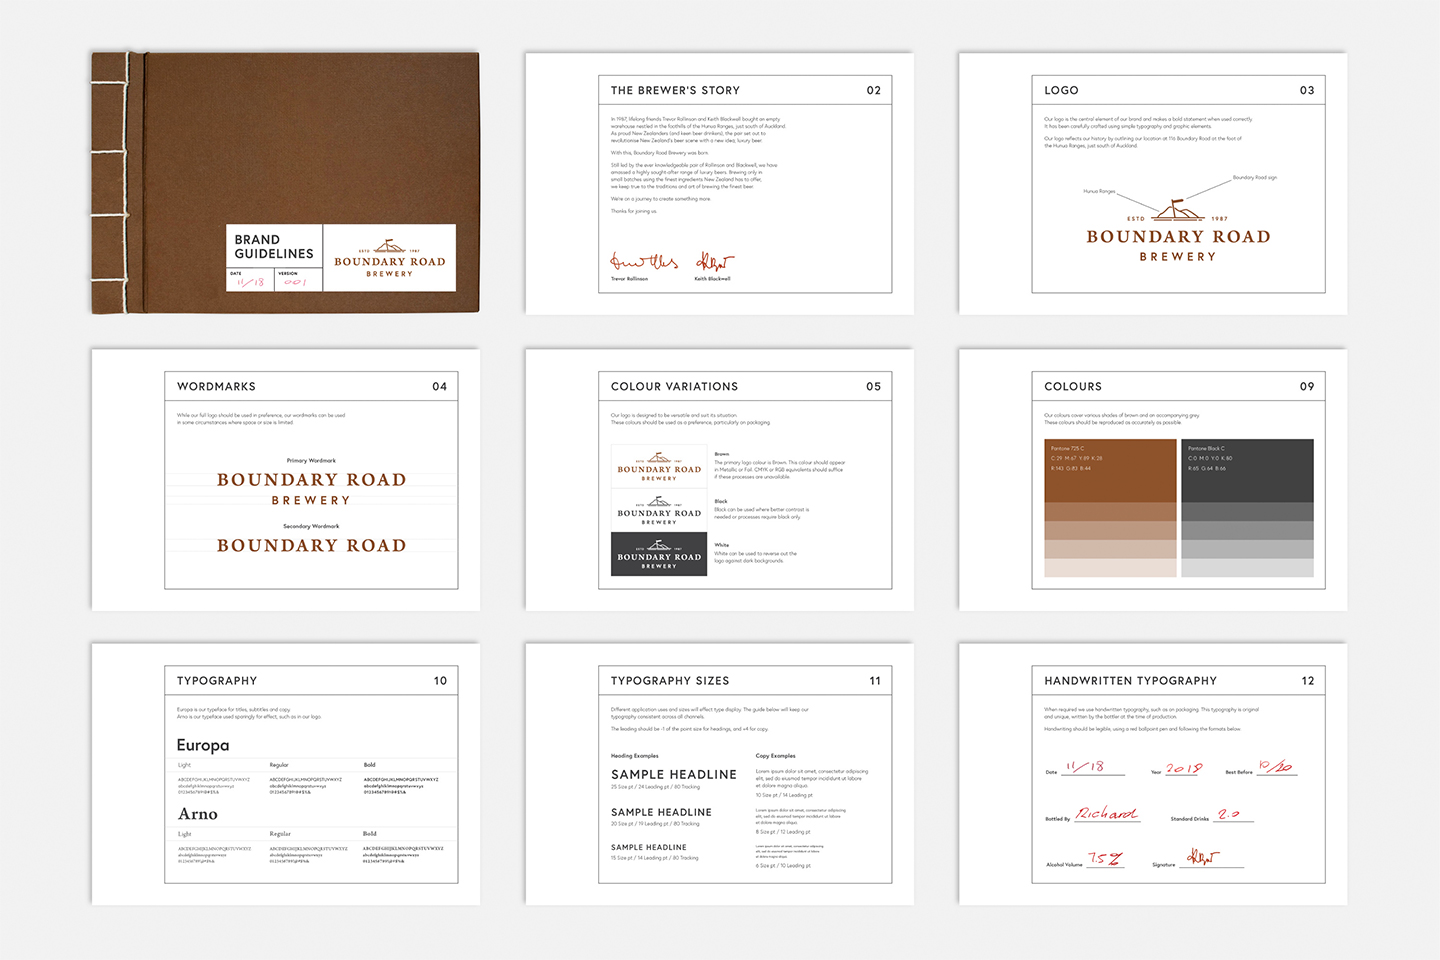Click the Europa typeface name
The image size is (1440, 960).
[203, 745]
